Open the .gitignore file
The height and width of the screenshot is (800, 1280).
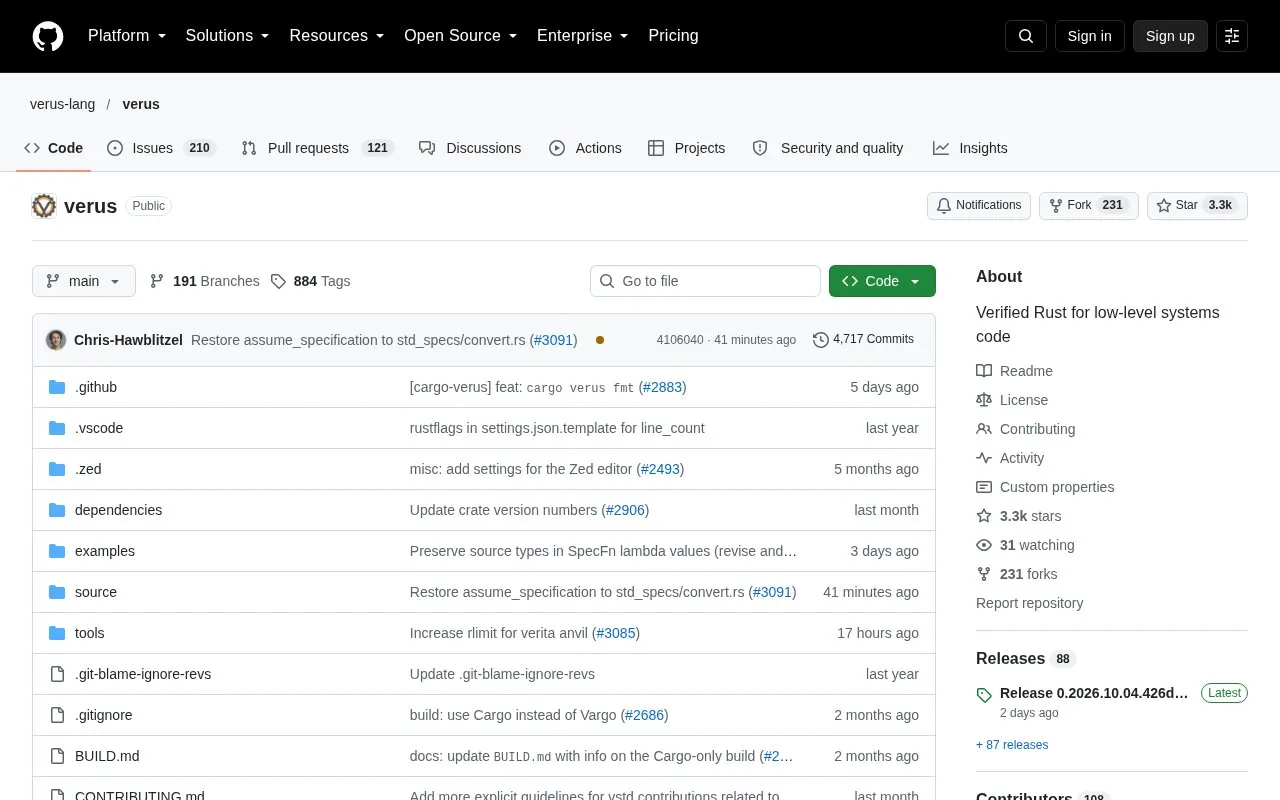pos(104,715)
